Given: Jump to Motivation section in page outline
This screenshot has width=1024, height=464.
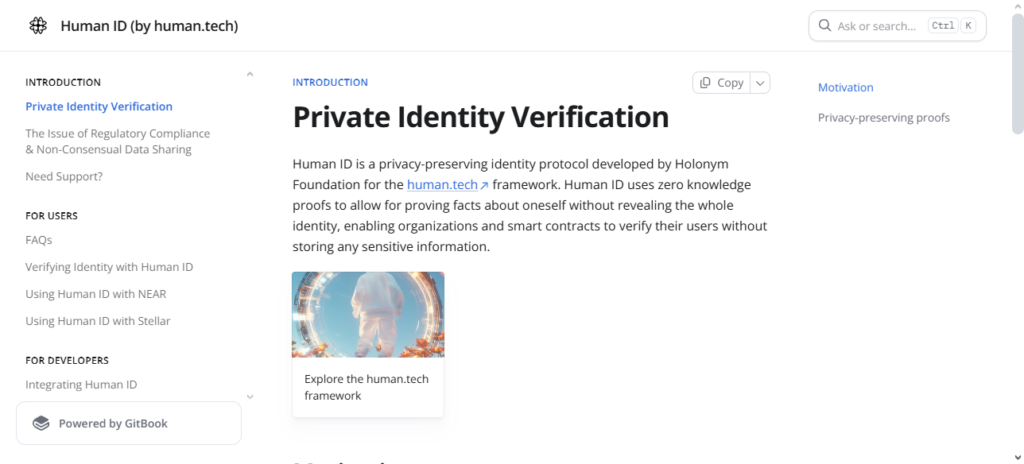Looking at the screenshot, I should [845, 88].
